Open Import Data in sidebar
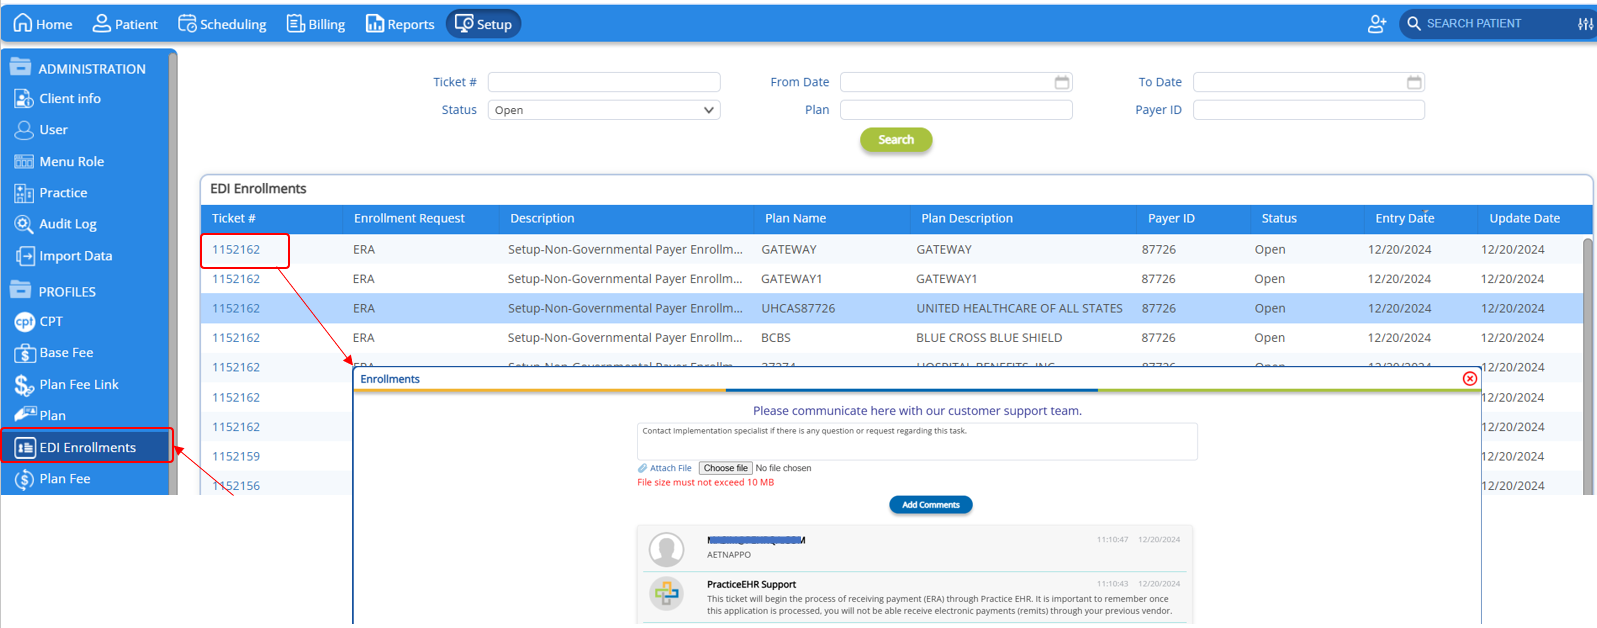Screen dimensions: 1597x628 pos(63,256)
